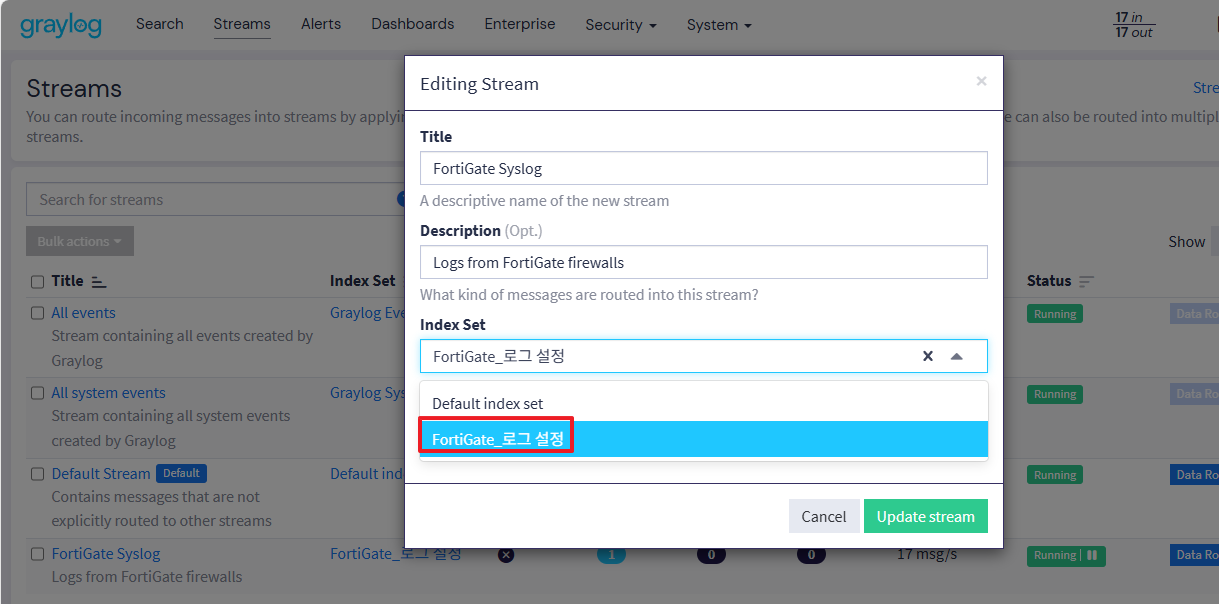Open the Default Stream link
The height and width of the screenshot is (604, 1219).
click(x=101, y=474)
